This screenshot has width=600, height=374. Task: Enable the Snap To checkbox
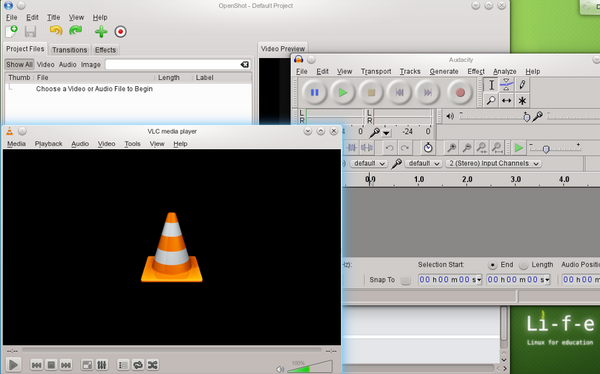(x=406, y=280)
